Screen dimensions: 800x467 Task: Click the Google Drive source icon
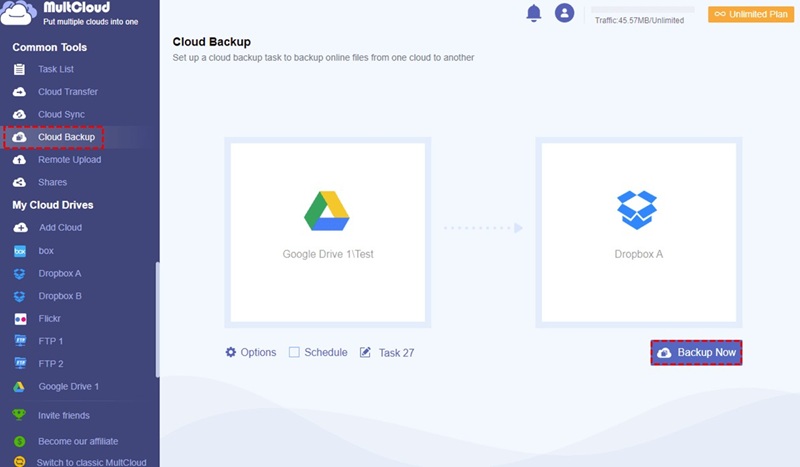[x=326, y=210]
